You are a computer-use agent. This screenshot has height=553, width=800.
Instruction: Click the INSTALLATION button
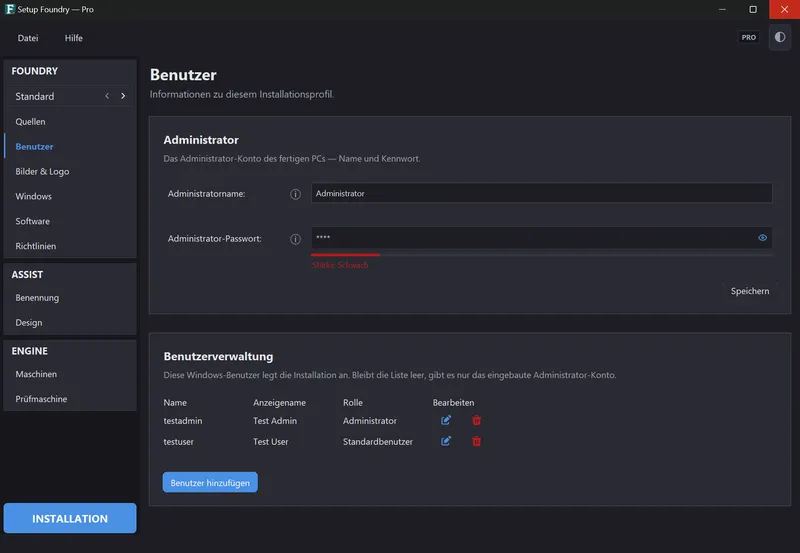click(x=70, y=518)
